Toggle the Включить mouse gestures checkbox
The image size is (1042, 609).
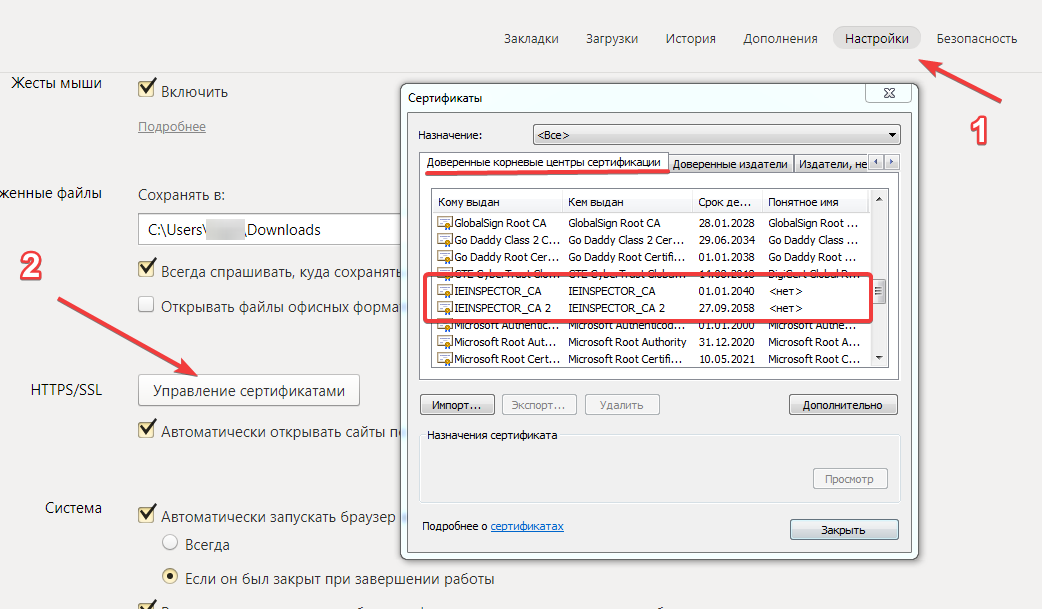pyautogui.click(x=147, y=88)
